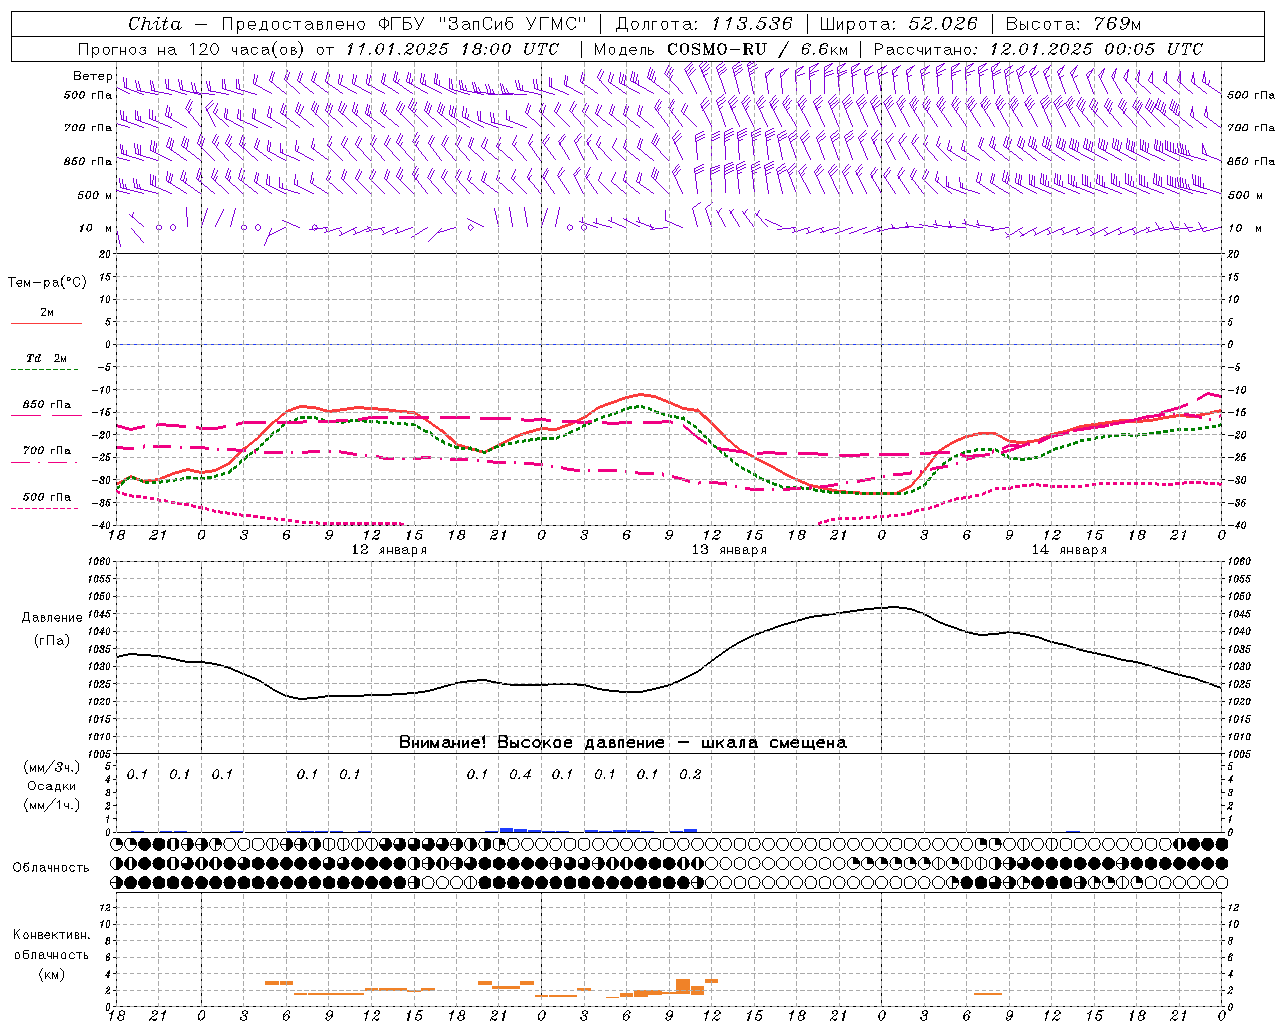
Task: Click the Облачность cloud cover label
Action: 51,867
